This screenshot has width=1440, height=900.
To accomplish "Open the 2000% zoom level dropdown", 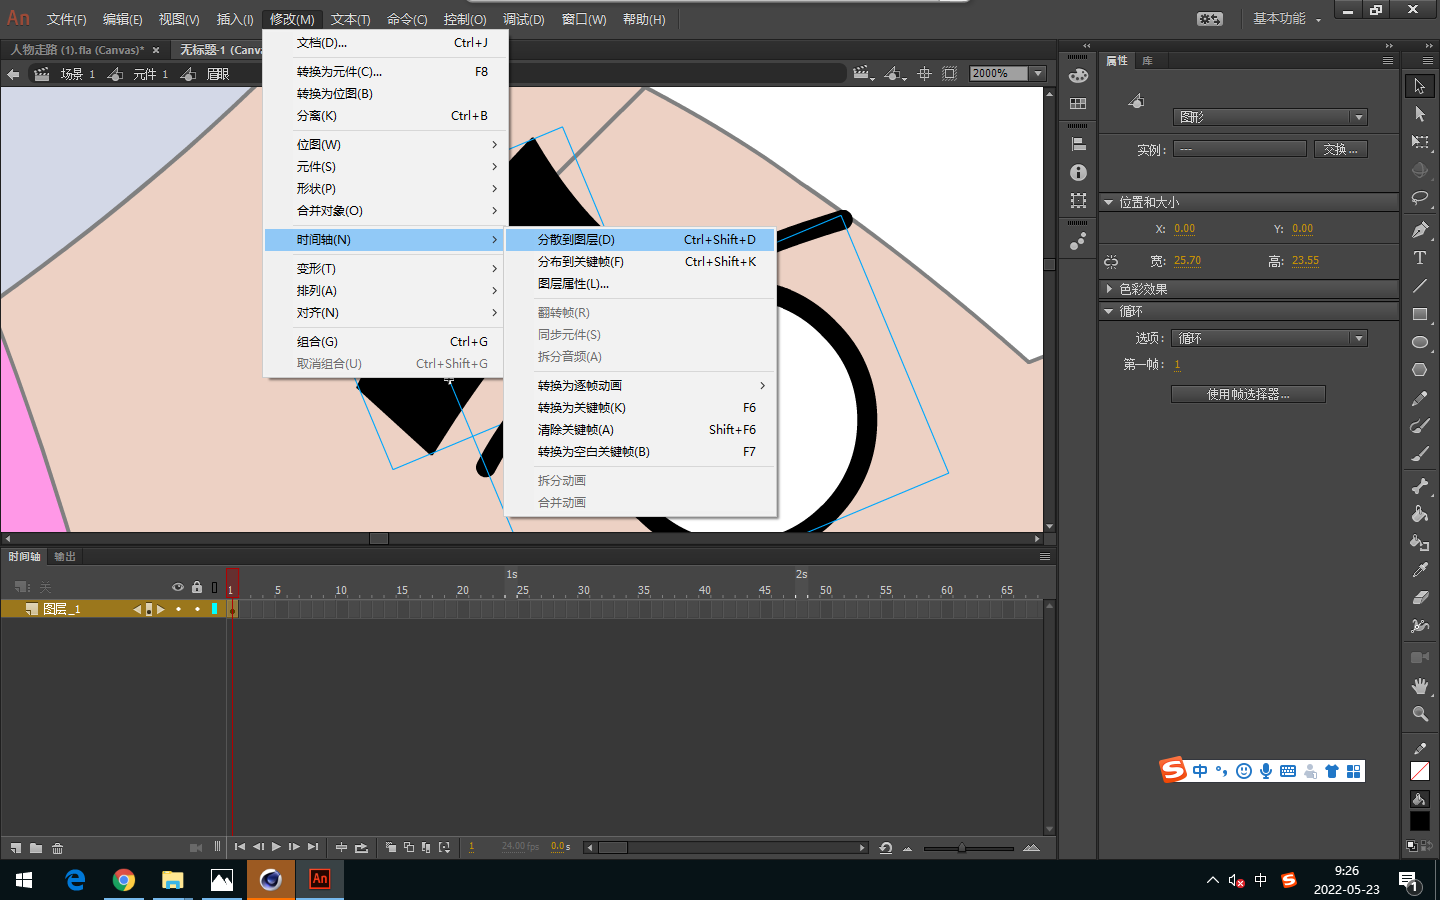I will [1038, 73].
